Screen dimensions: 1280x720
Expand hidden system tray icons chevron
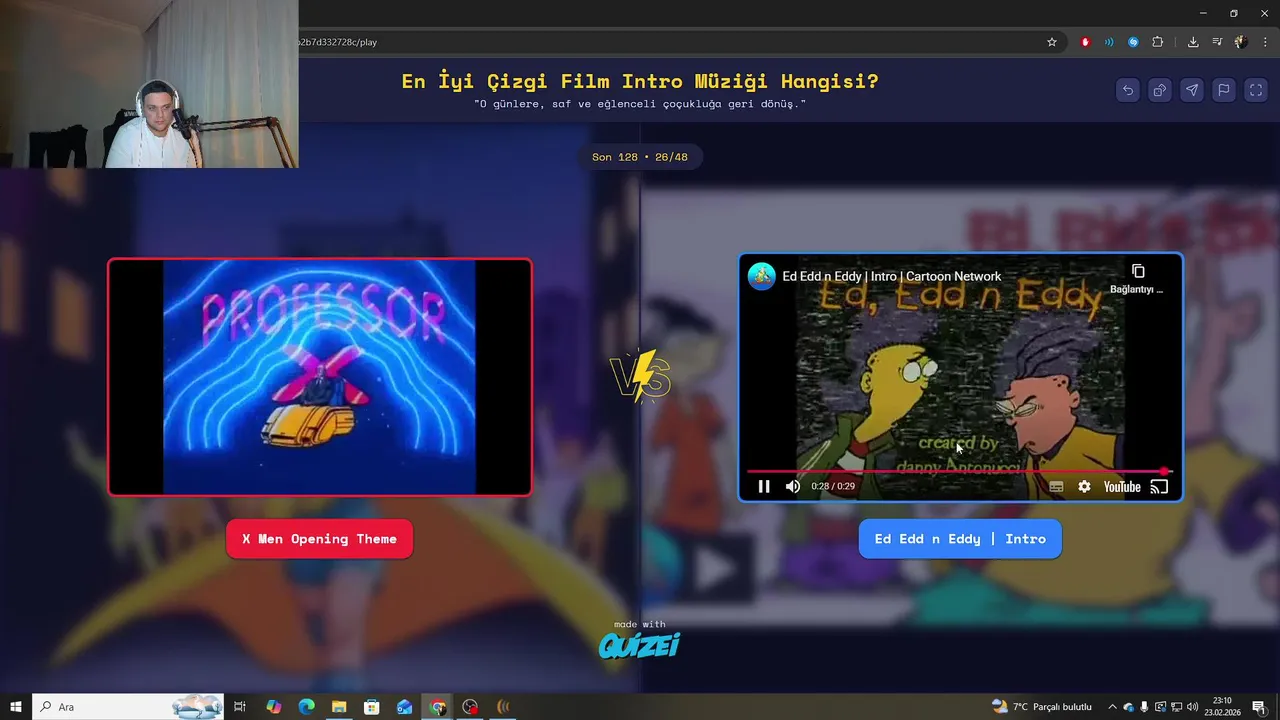(x=1112, y=707)
